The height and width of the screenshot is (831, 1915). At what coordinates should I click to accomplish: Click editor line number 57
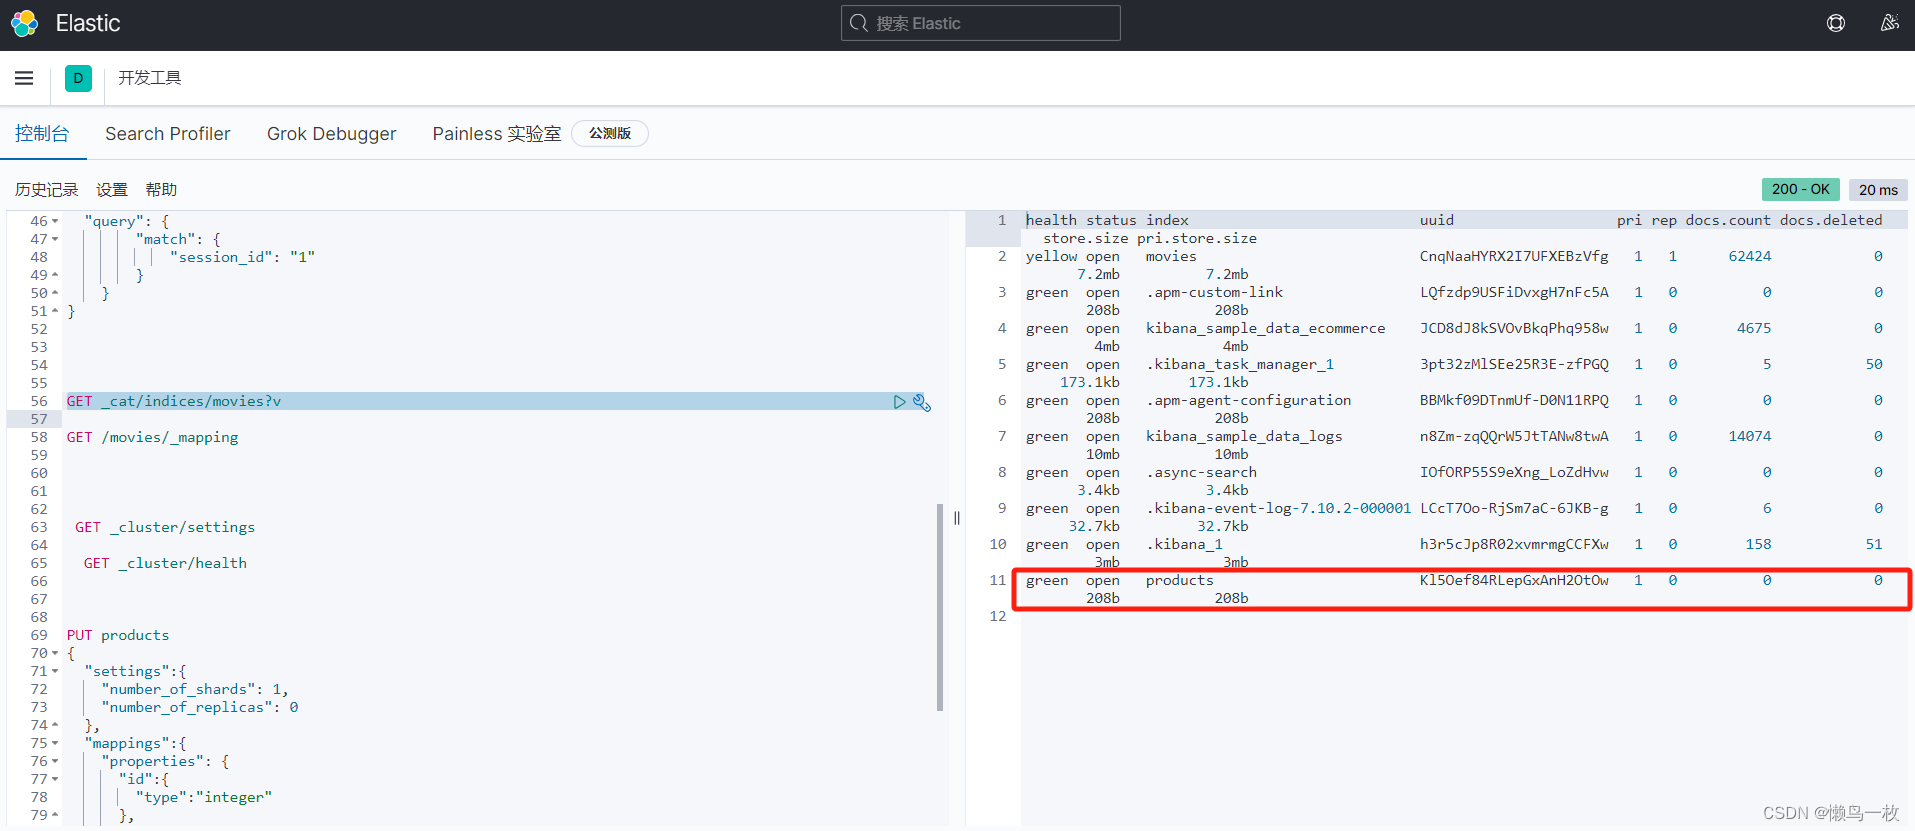(x=39, y=419)
